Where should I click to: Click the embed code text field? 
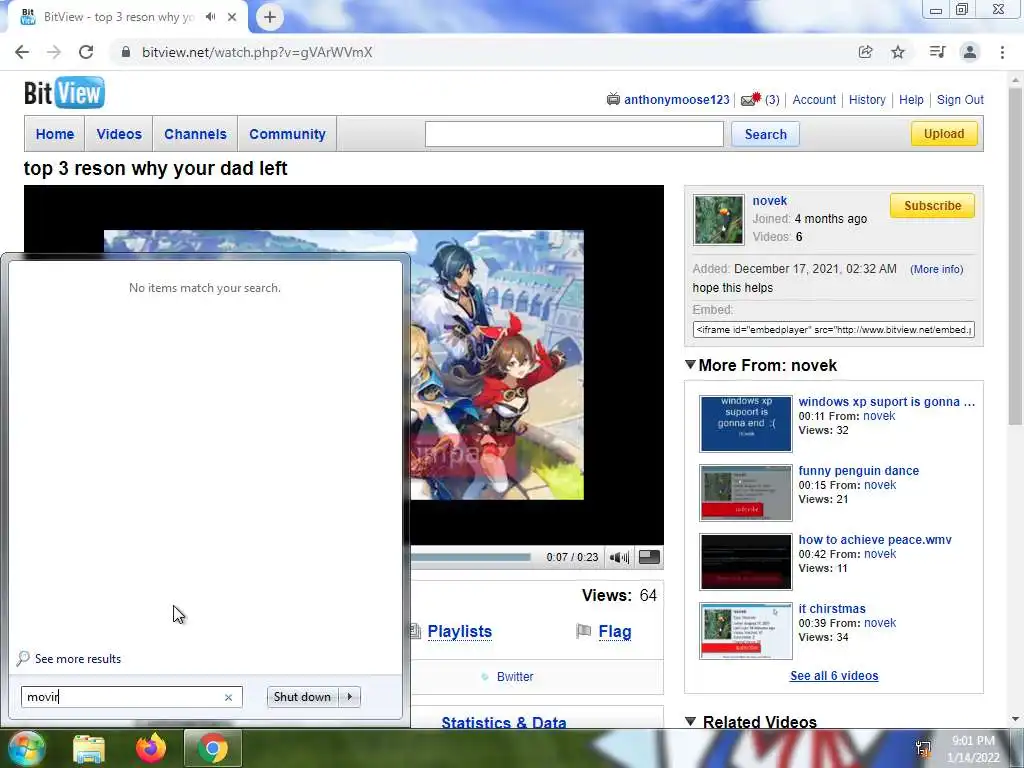pyautogui.click(x=833, y=330)
